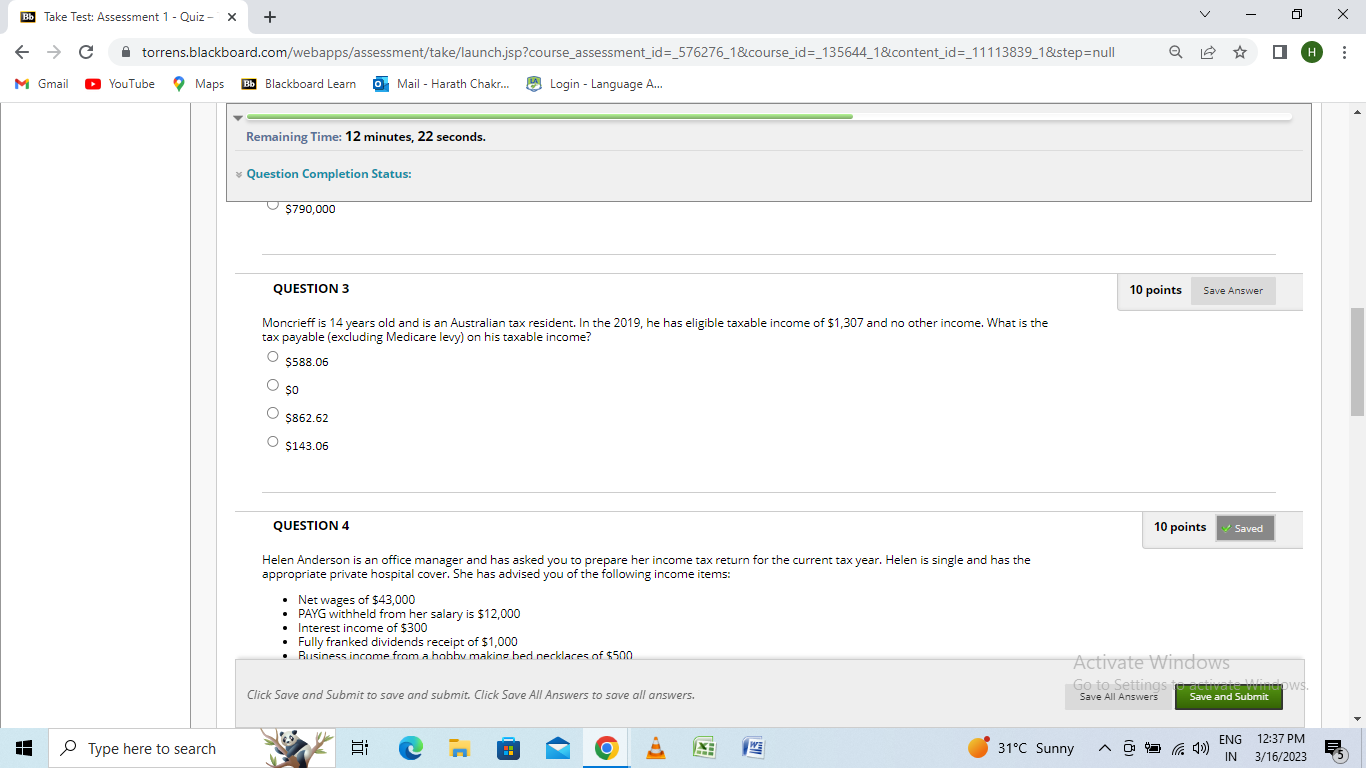This screenshot has width=1366, height=768.
Task: Click the browser address bar URL
Action: pyautogui.click(x=628, y=52)
